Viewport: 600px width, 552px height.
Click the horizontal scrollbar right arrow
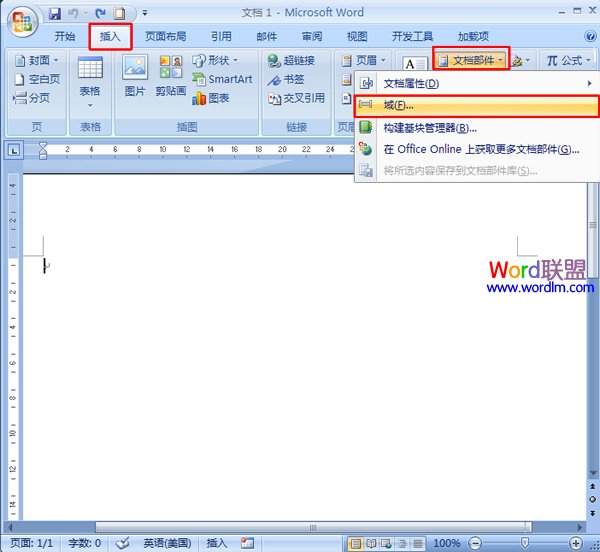[x=579, y=528]
